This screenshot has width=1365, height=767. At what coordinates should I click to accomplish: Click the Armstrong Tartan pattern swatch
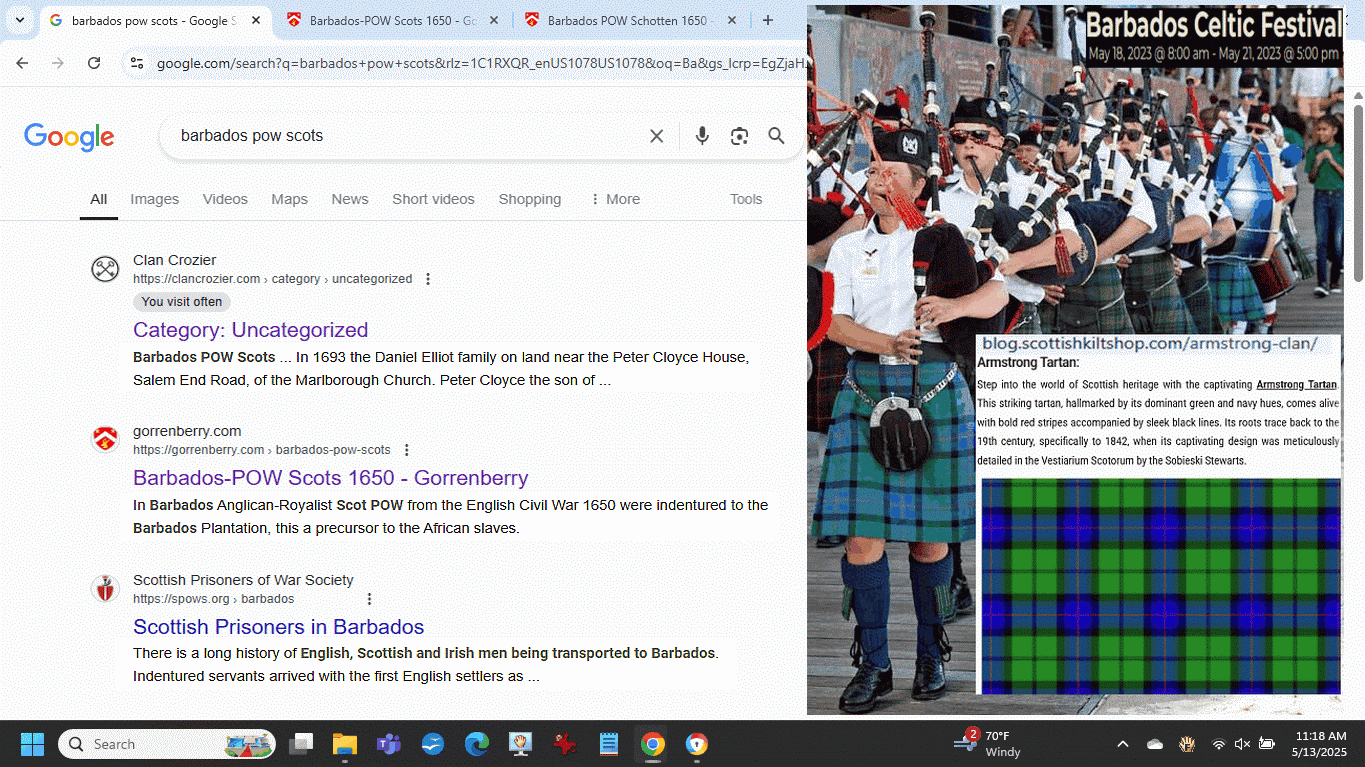pyautogui.click(x=1160, y=586)
